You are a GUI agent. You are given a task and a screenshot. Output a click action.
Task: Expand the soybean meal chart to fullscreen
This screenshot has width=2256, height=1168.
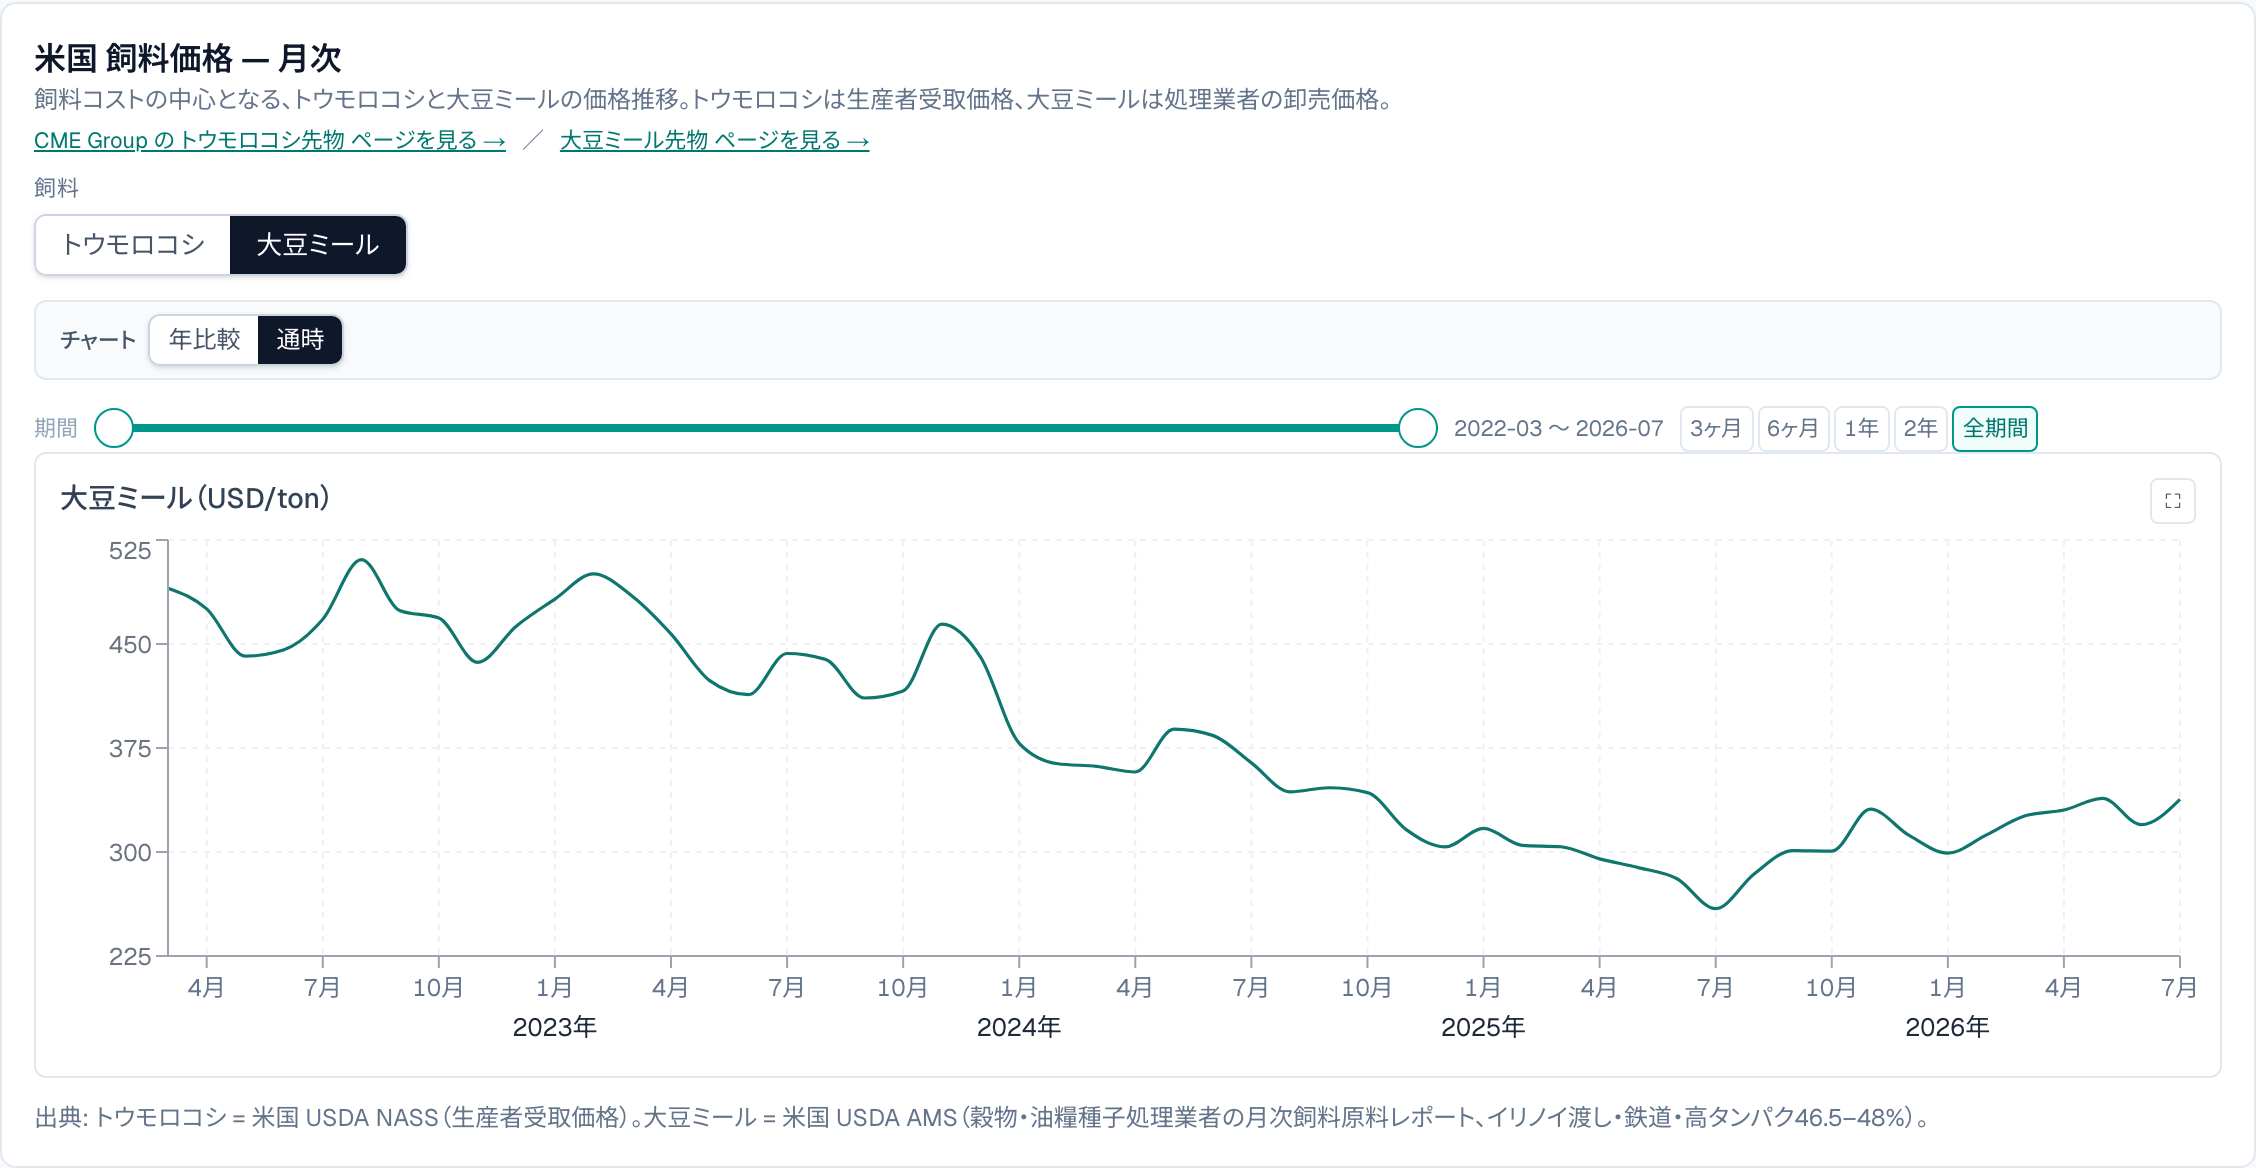point(2172,501)
